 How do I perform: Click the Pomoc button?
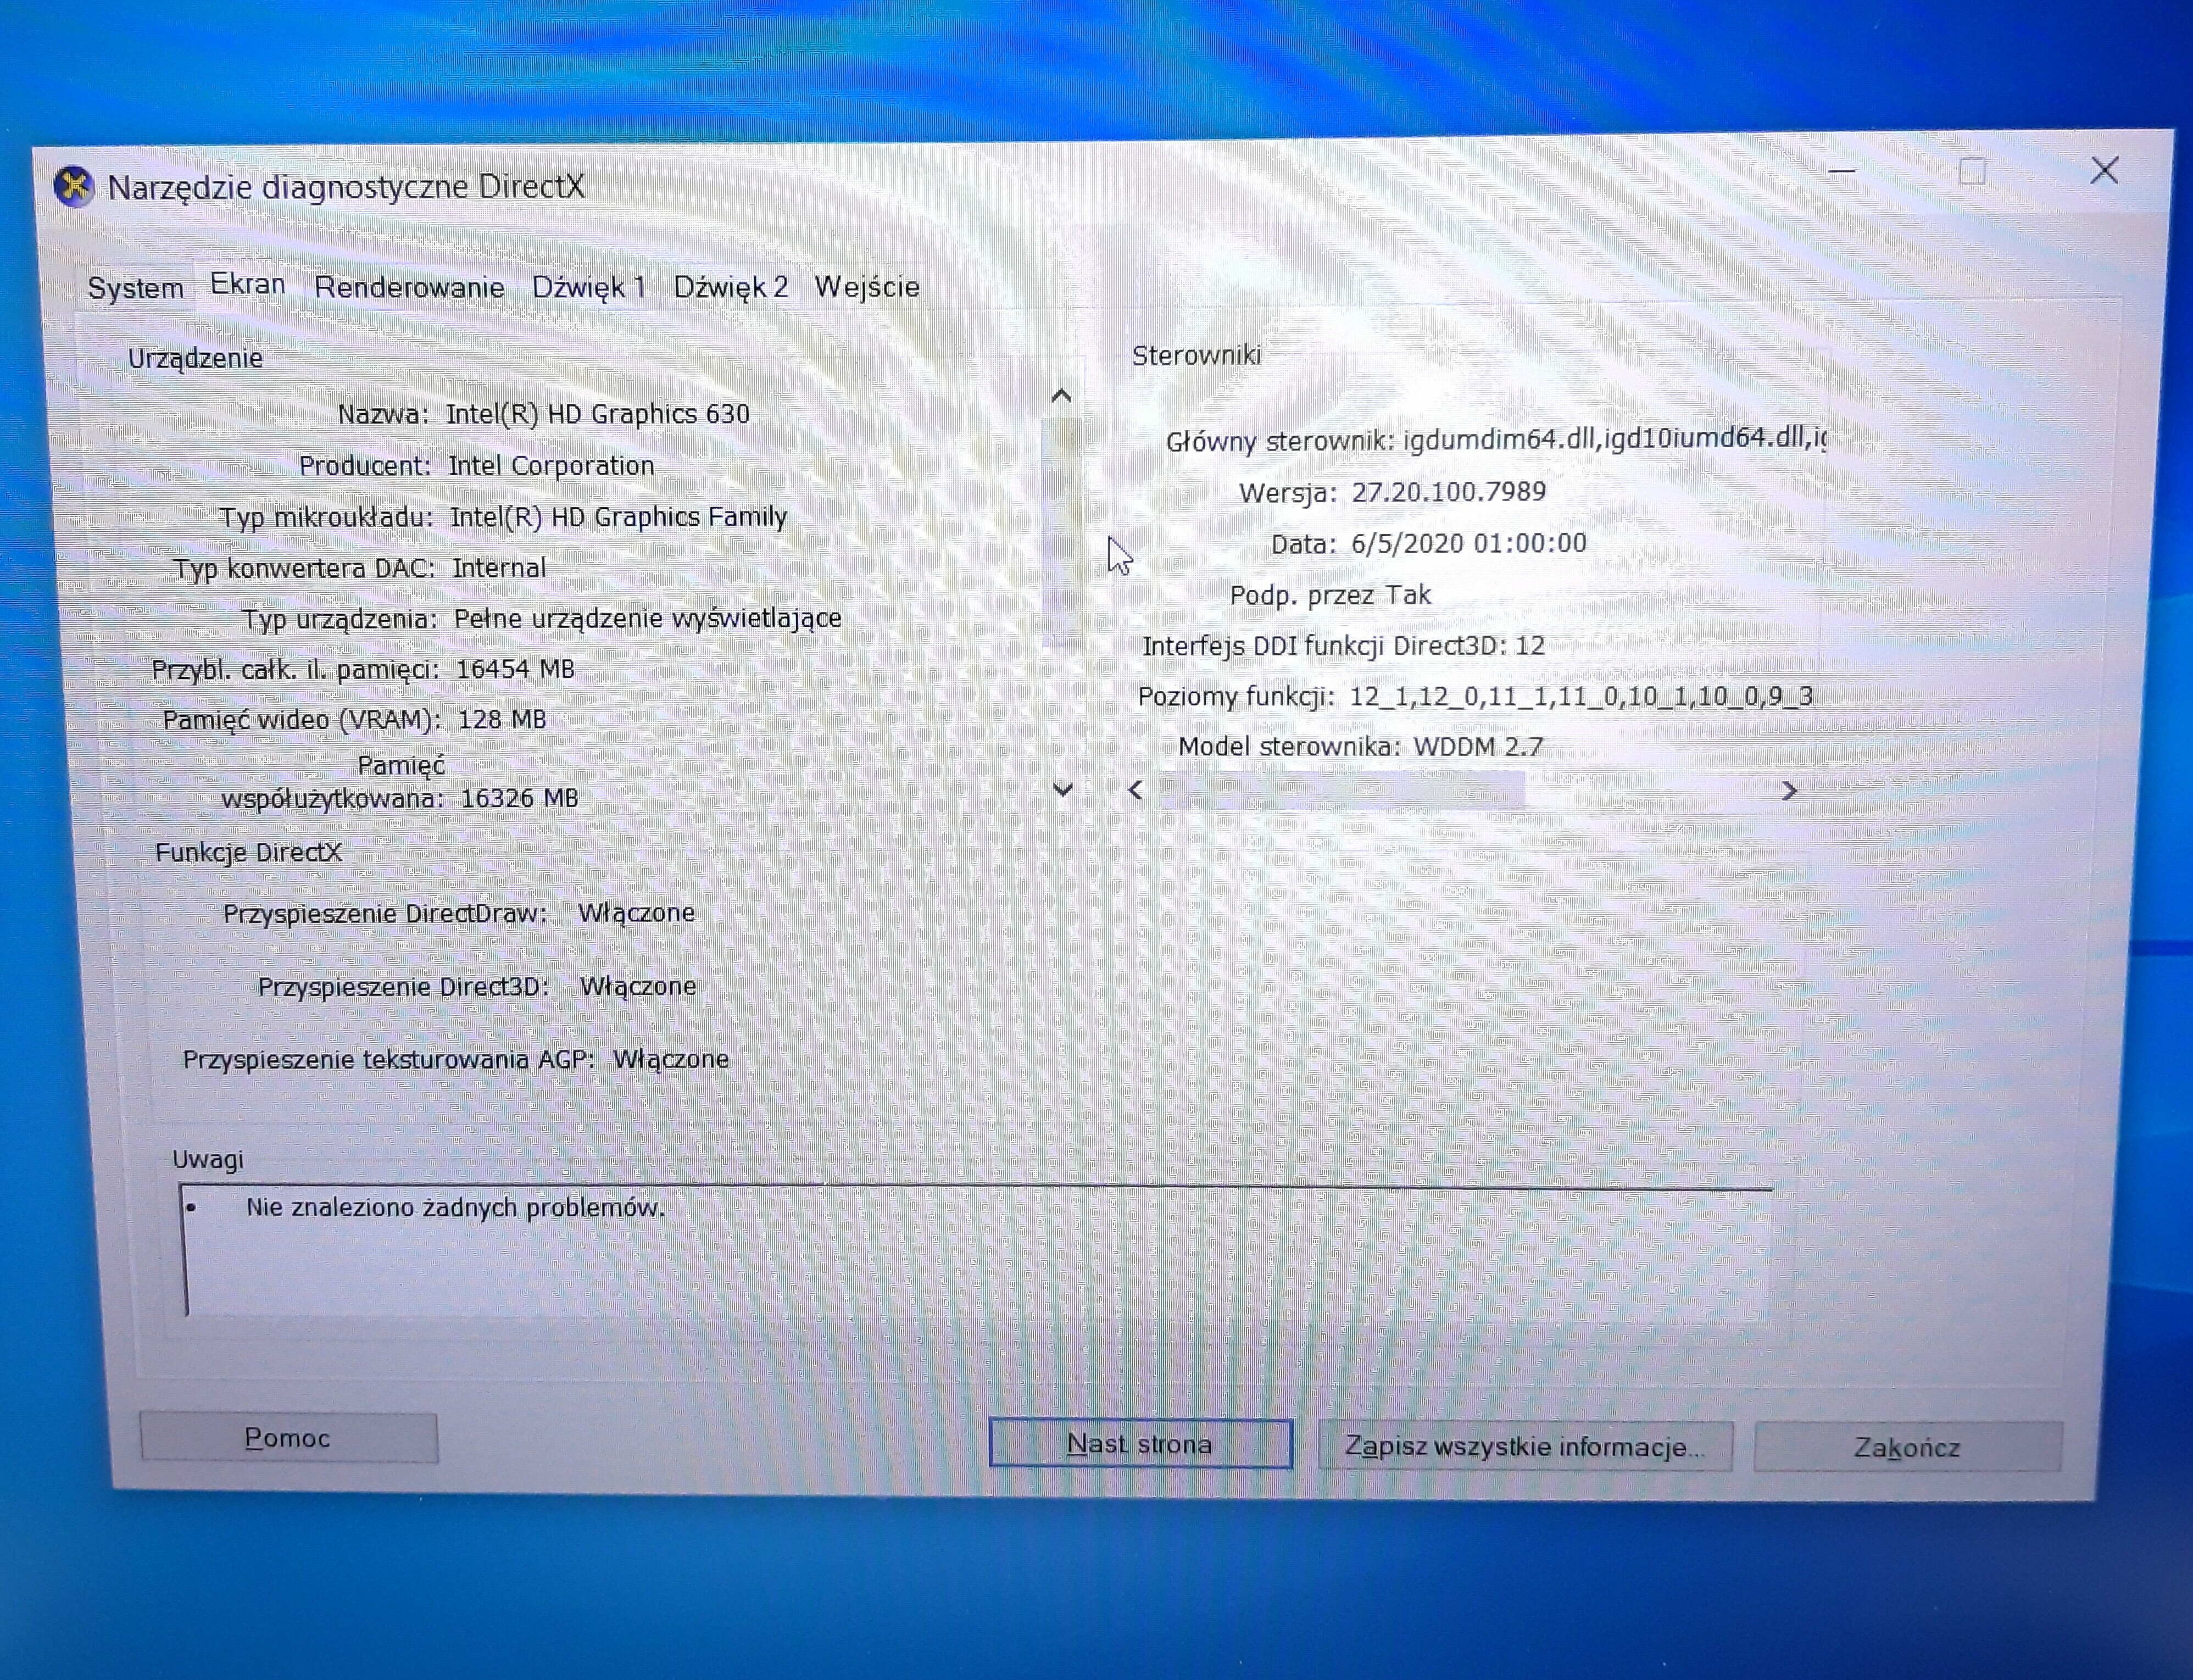tap(289, 1438)
